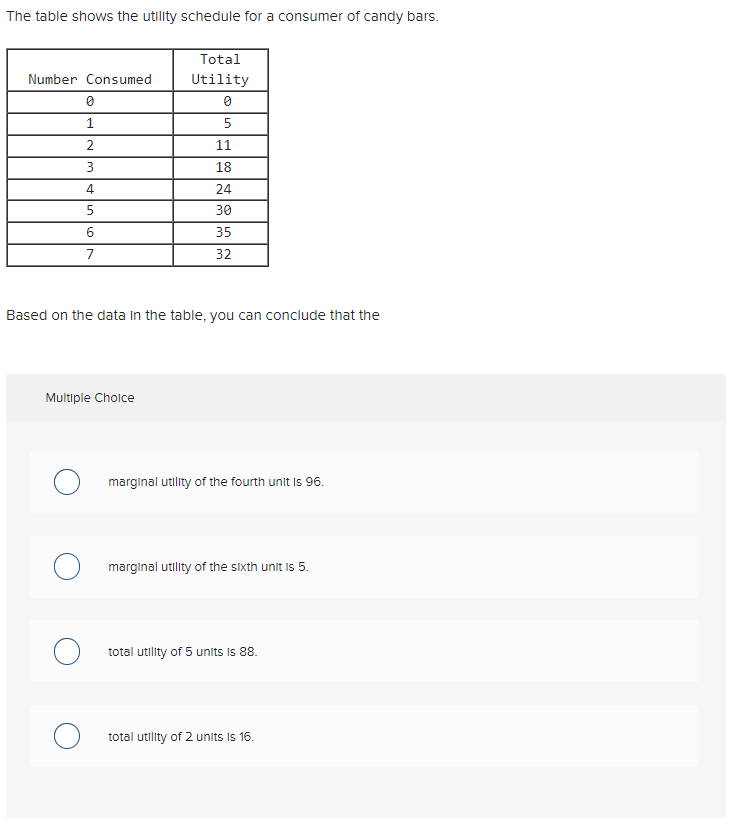Click the table cell showing utility value 35
The image size is (743, 835).
pyautogui.click(x=220, y=232)
